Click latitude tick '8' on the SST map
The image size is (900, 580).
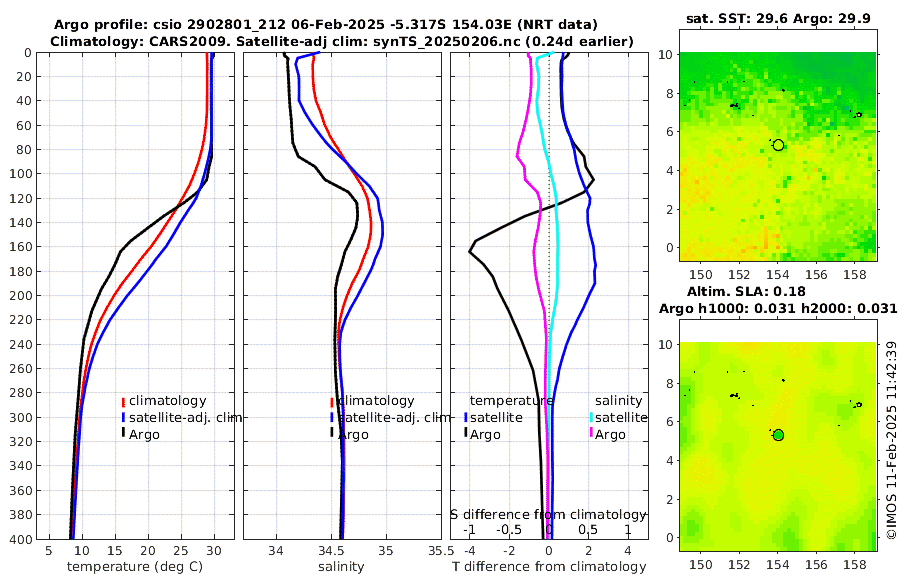pos(669,94)
